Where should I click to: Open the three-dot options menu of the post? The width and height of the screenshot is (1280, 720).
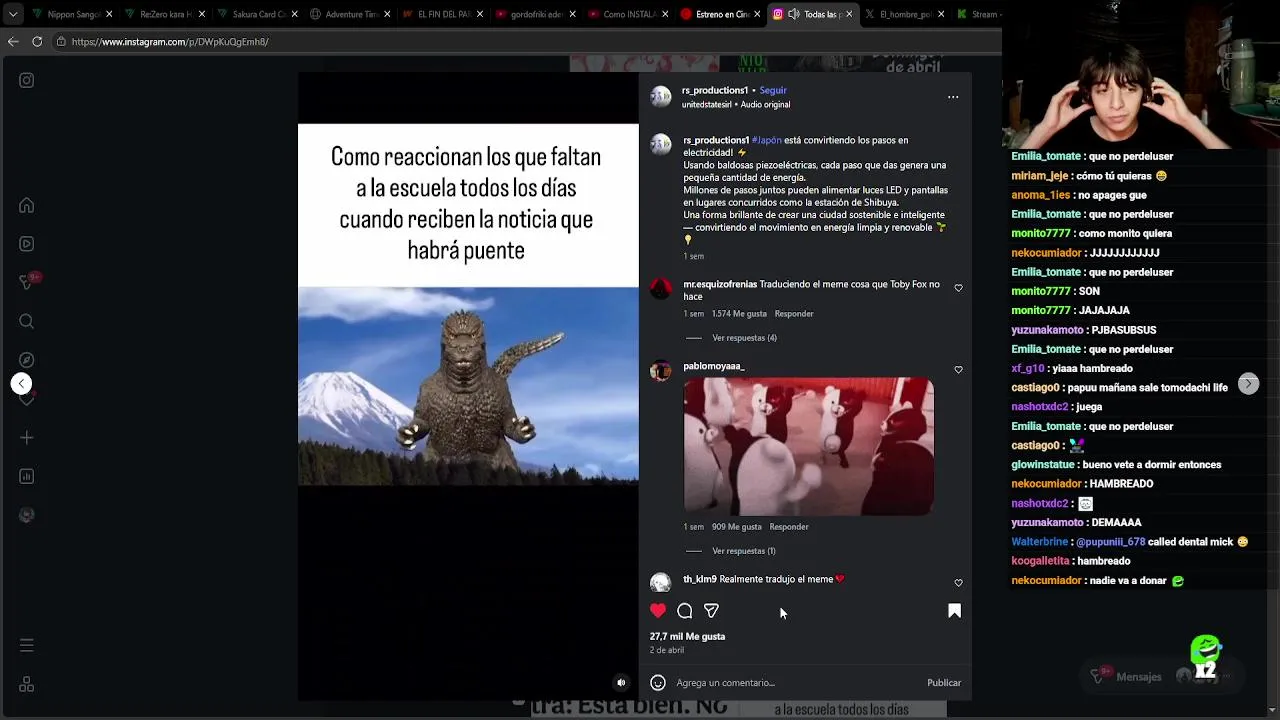953,97
